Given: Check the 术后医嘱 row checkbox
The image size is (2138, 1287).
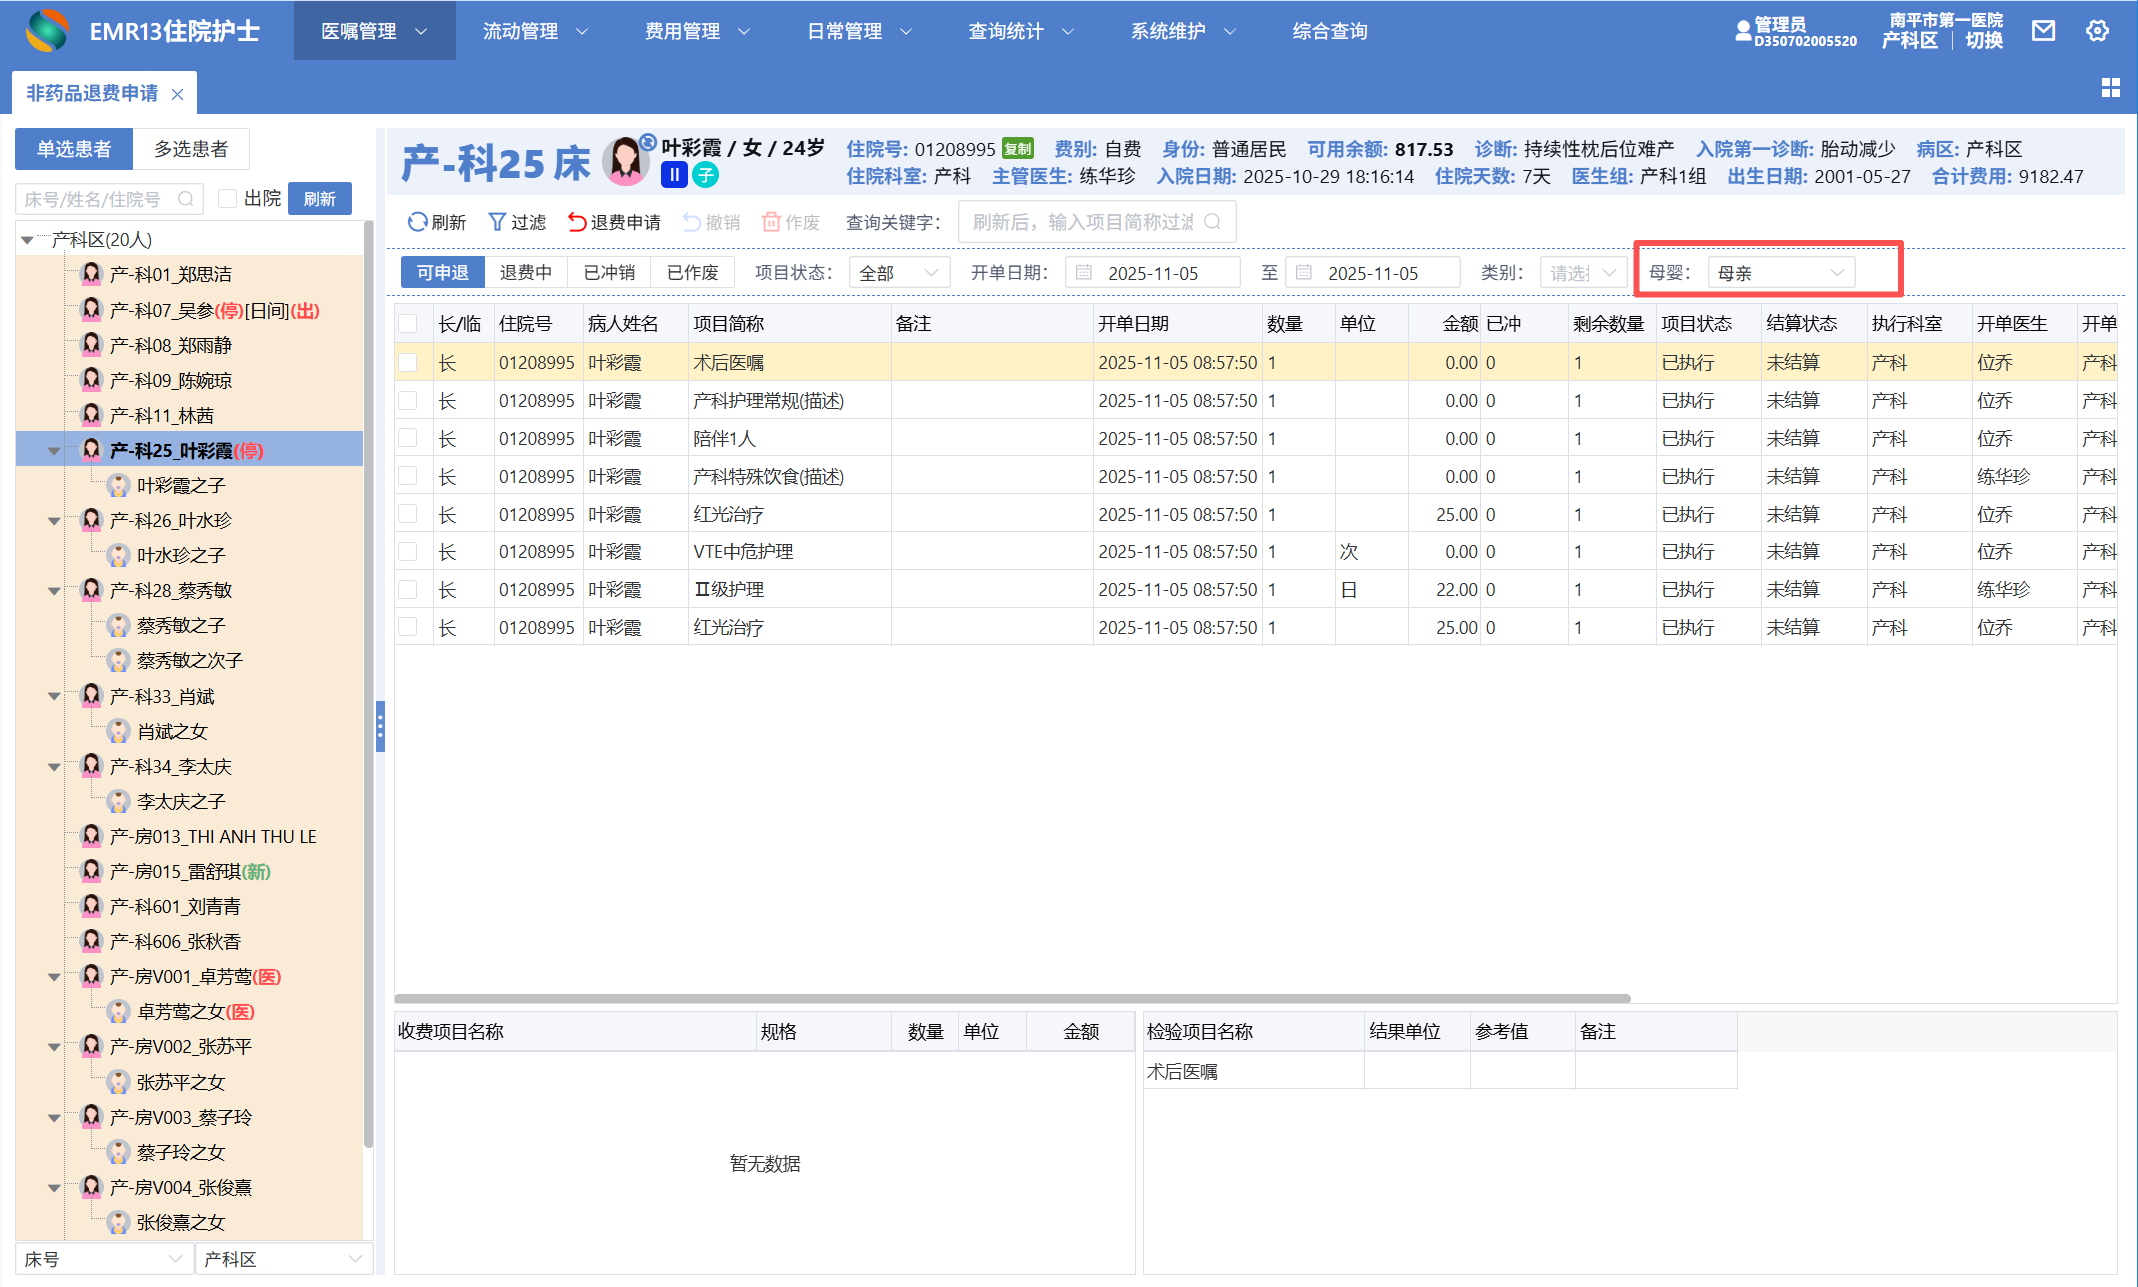Looking at the screenshot, I should point(408,363).
